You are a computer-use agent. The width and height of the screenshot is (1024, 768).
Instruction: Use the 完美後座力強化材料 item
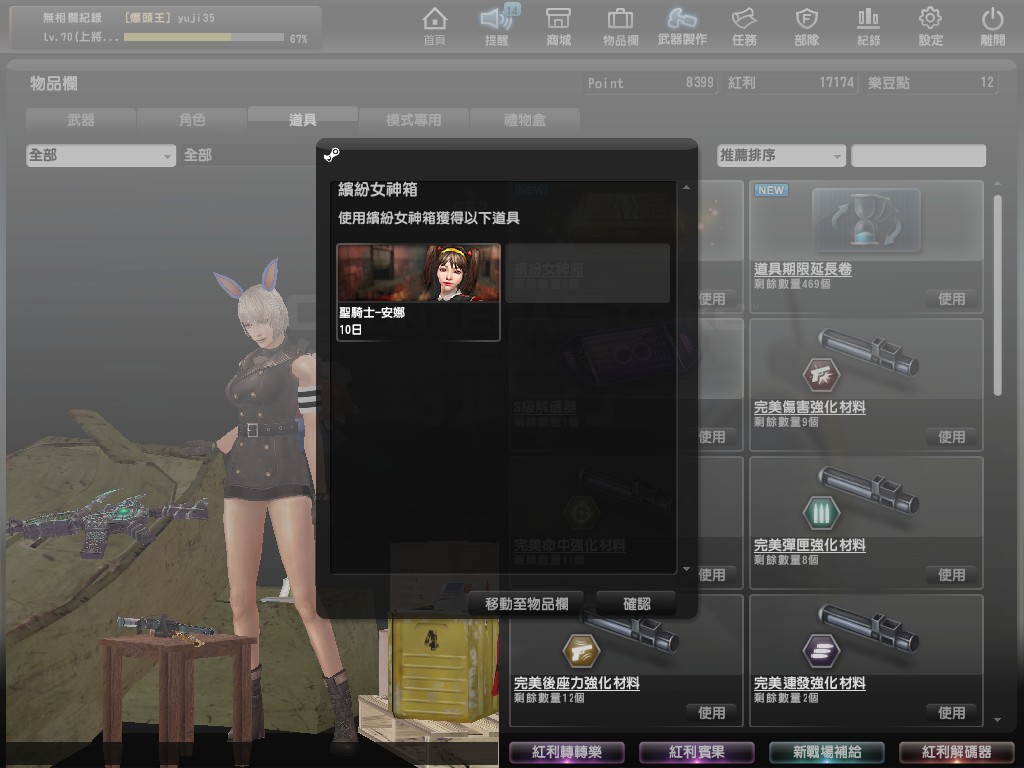click(x=711, y=713)
